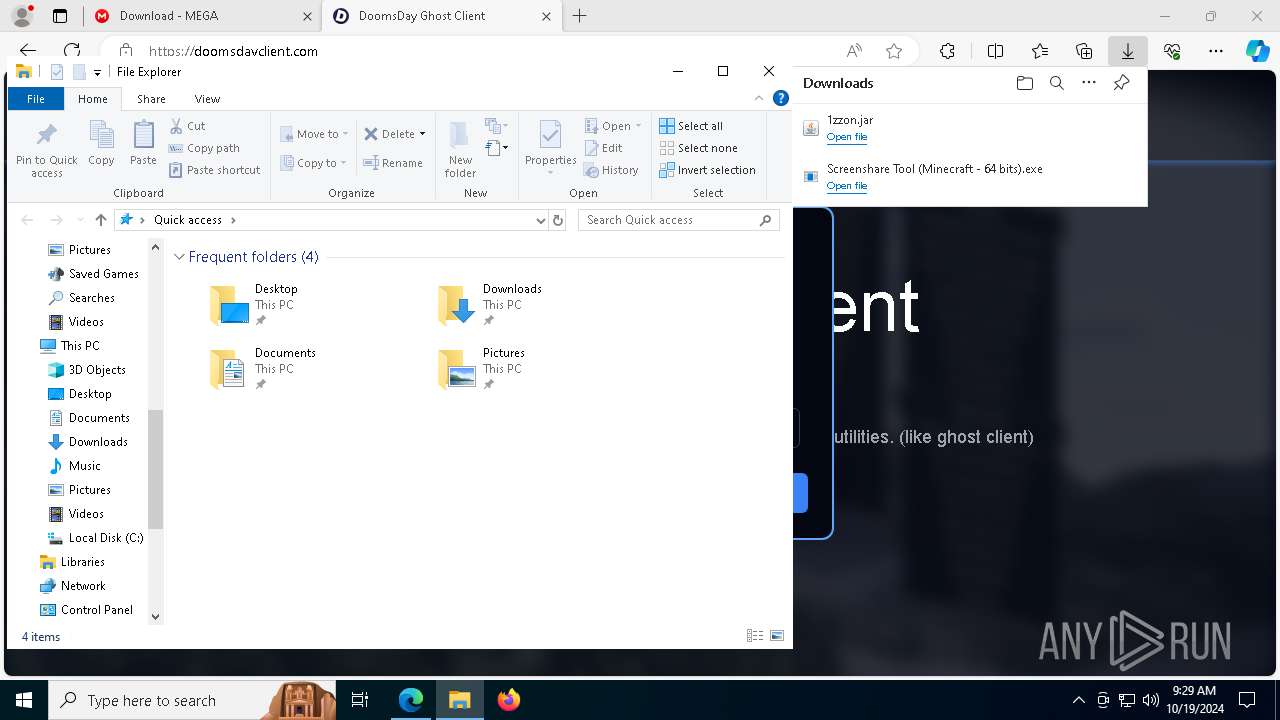Open the Move to dropdown
The height and width of the screenshot is (720, 1280).
(x=314, y=134)
